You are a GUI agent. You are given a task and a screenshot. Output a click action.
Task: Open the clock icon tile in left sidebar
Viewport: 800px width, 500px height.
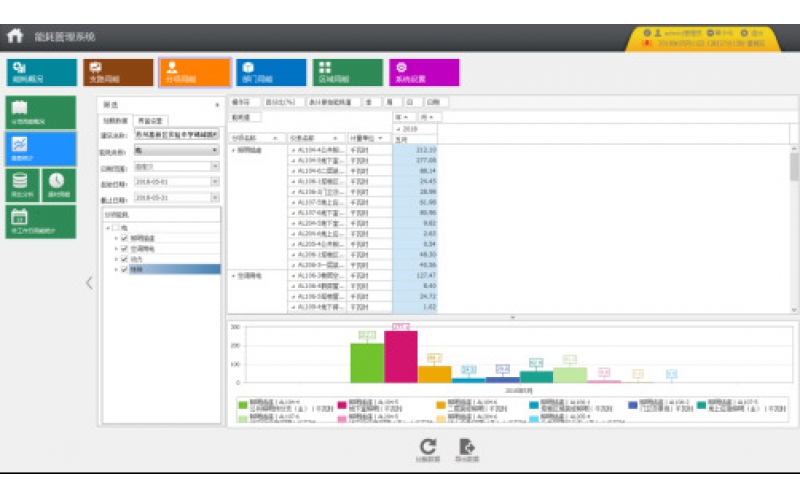tap(57, 184)
